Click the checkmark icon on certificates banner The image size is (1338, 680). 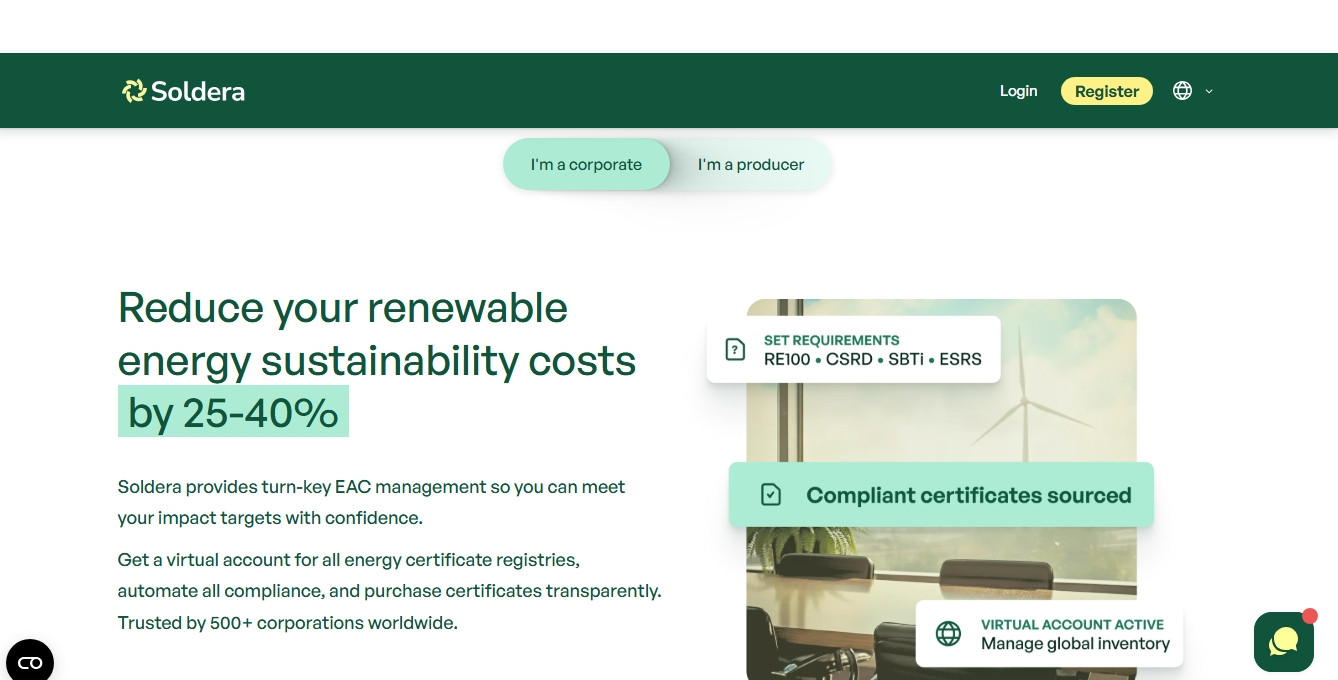pyautogui.click(x=770, y=494)
